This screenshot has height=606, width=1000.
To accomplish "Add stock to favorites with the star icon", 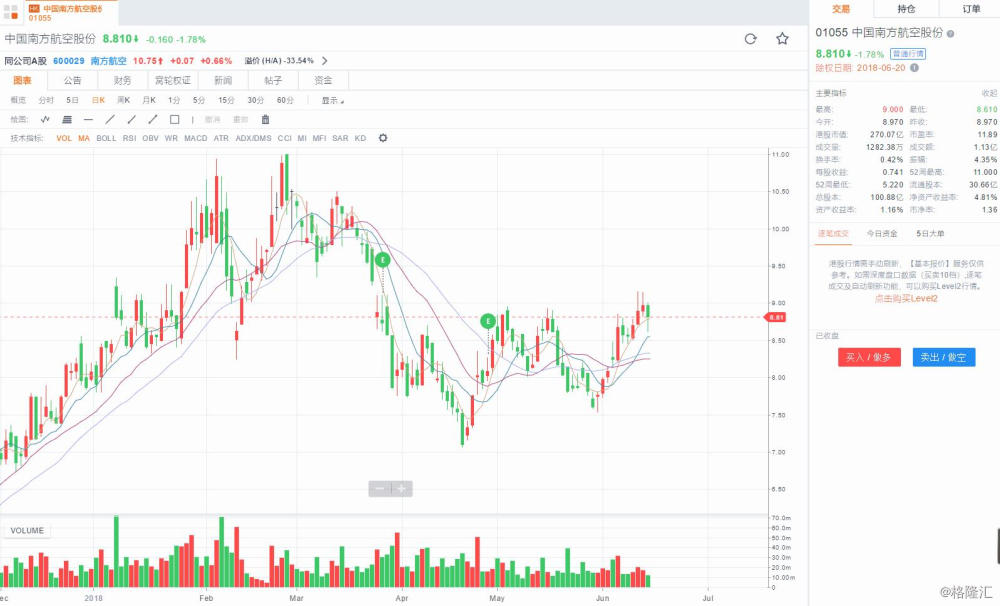I will pyautogui.click(x=783, y=39).
